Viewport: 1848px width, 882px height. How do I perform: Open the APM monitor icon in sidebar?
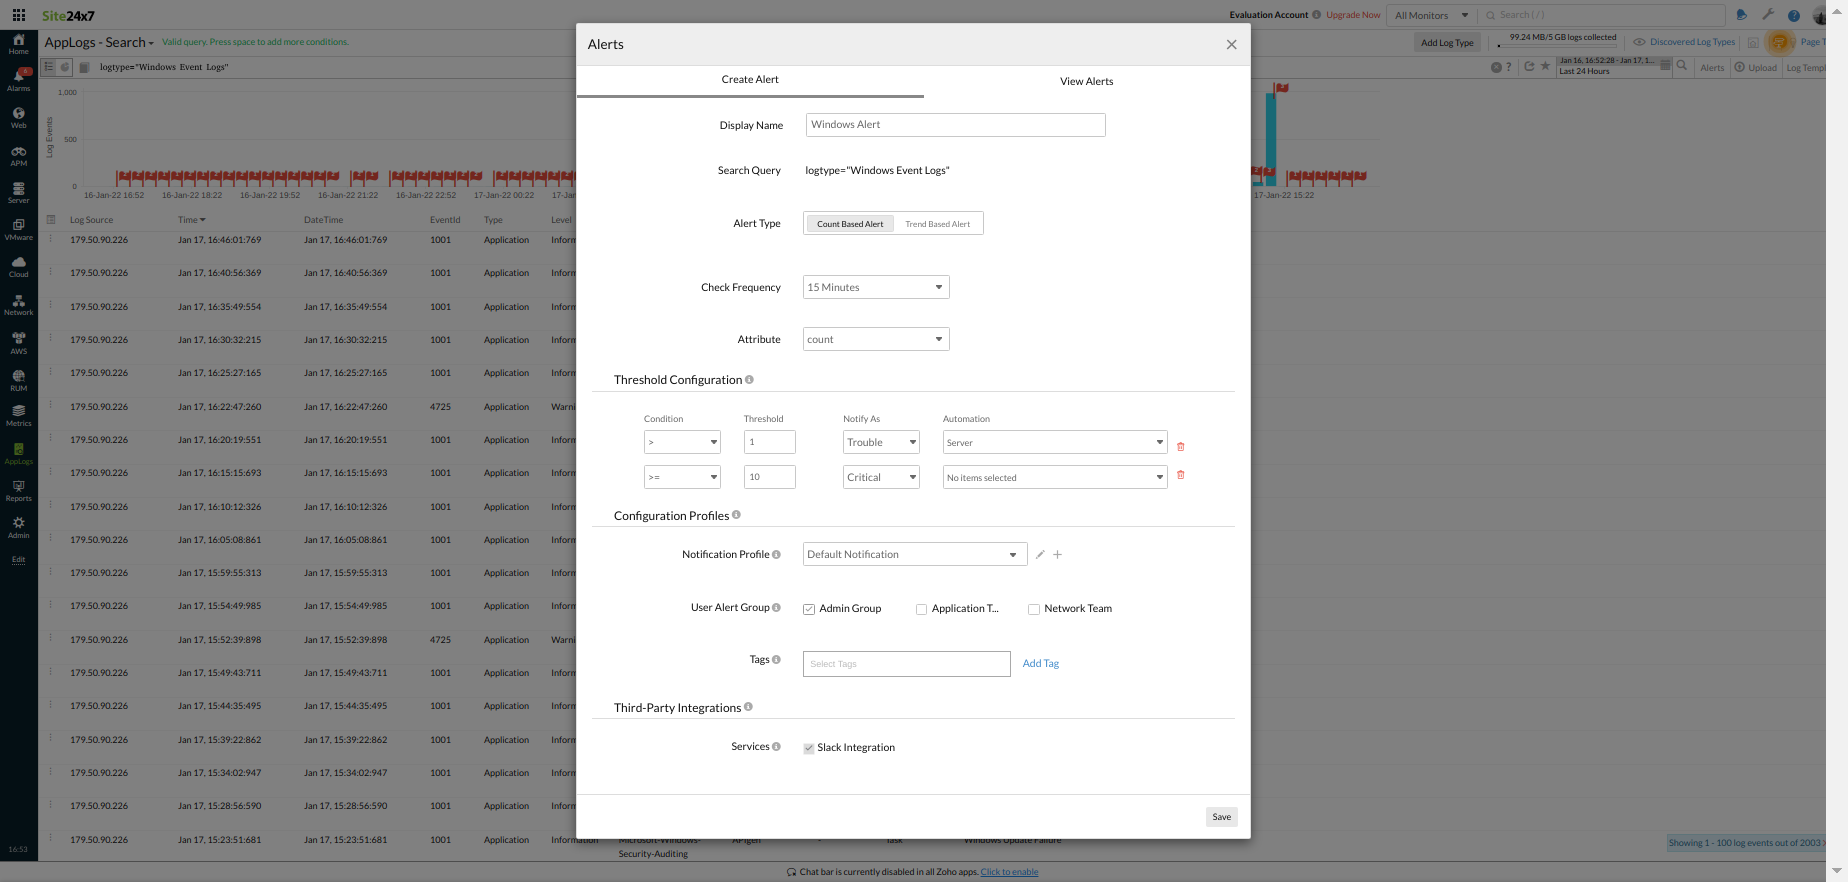18,155
